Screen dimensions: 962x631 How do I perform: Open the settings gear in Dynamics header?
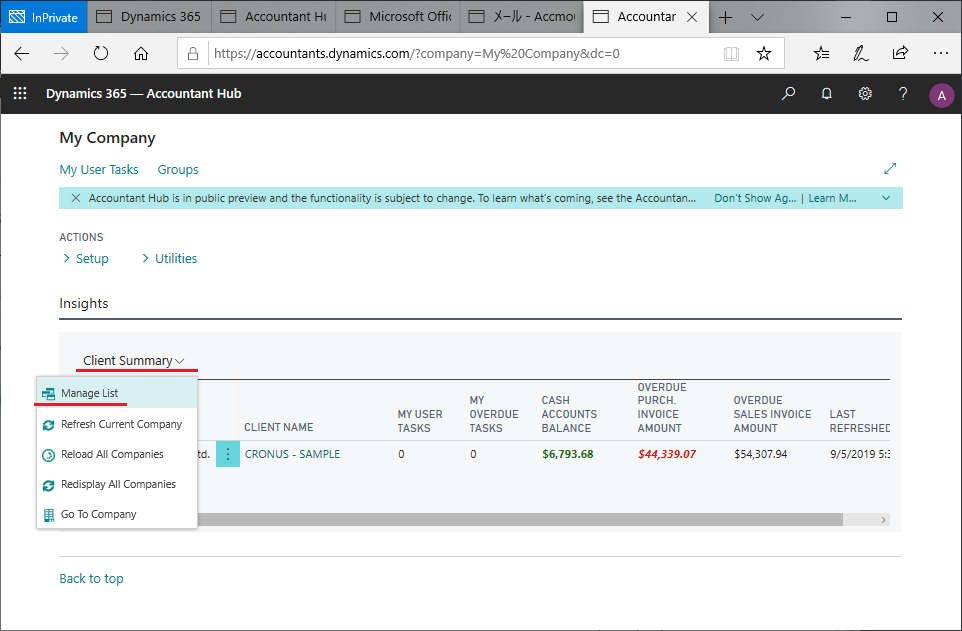tap(864, 93)
